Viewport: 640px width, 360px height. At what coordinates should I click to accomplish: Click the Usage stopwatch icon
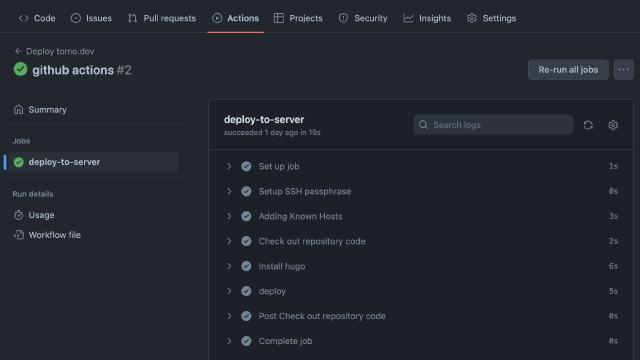click(18, 215)
